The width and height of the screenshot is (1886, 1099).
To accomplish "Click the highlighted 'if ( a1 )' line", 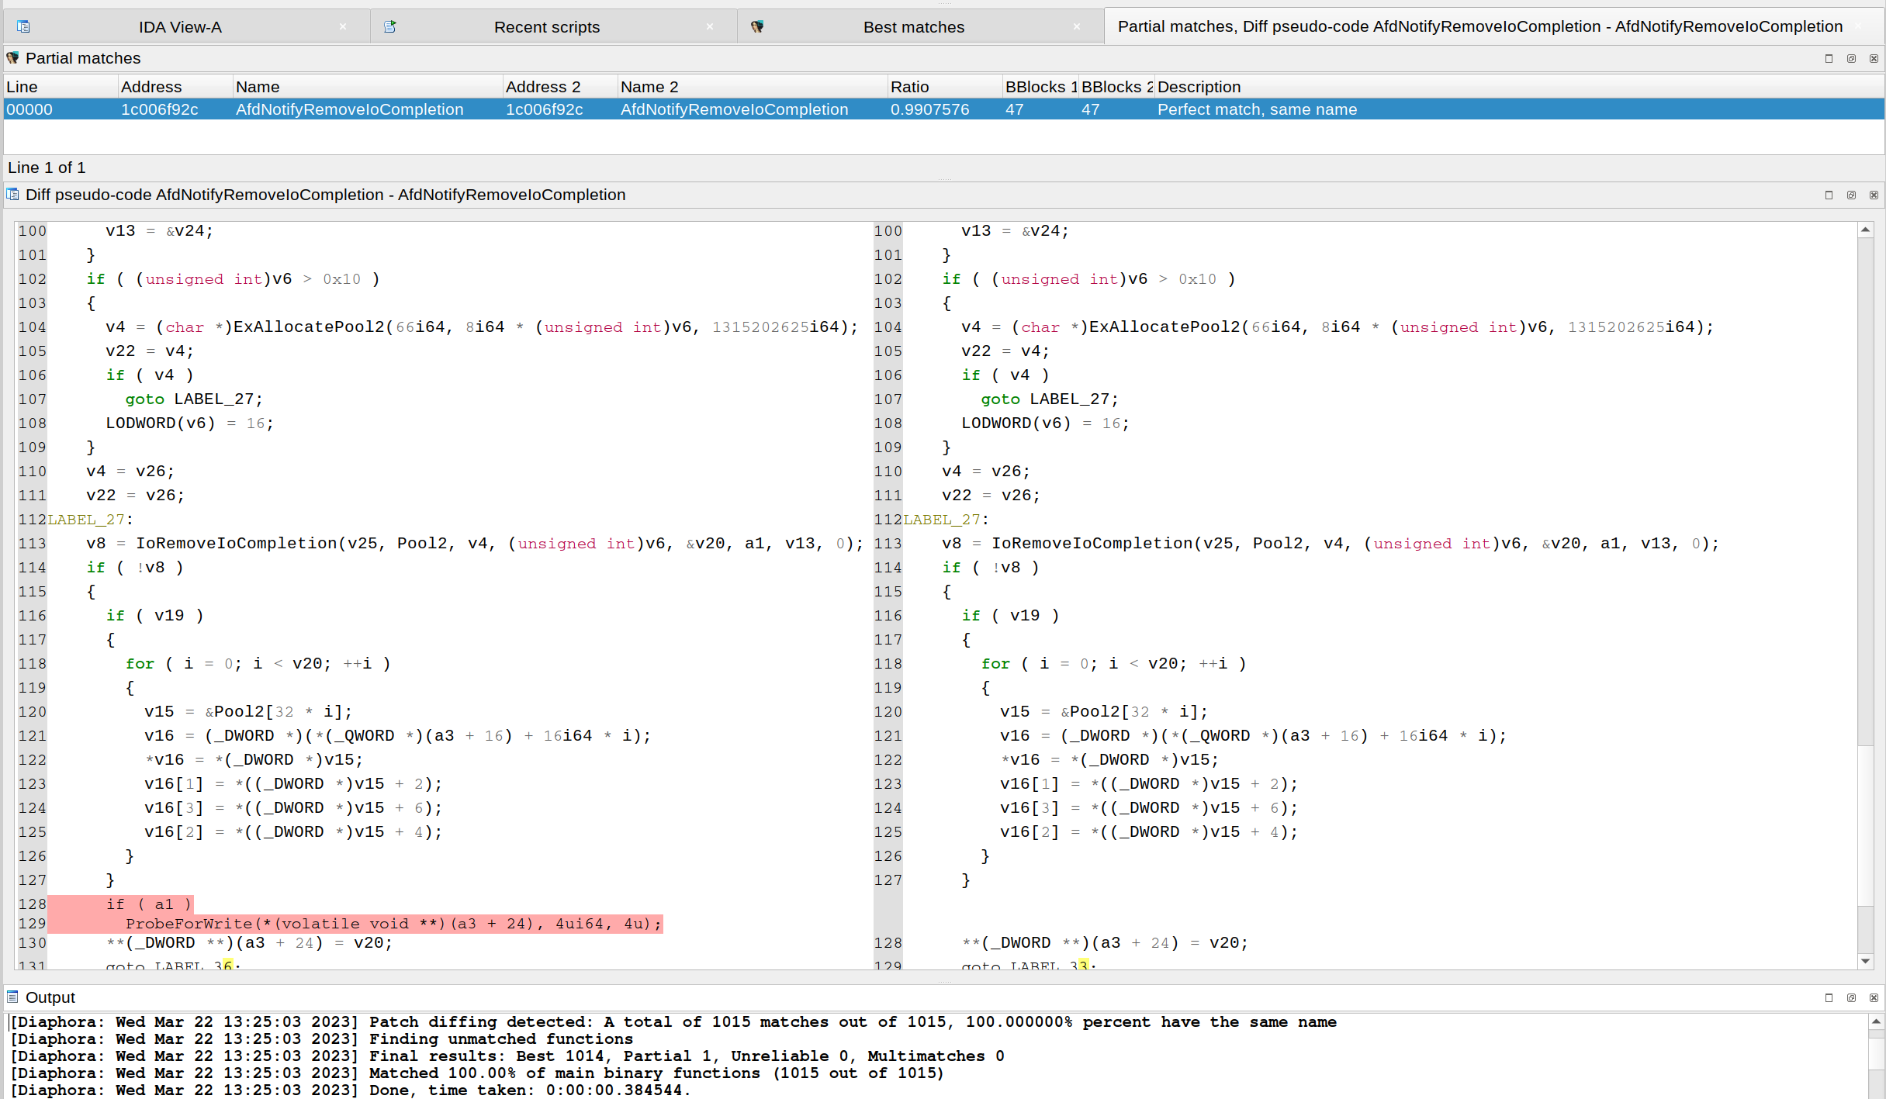I will 149,904.
